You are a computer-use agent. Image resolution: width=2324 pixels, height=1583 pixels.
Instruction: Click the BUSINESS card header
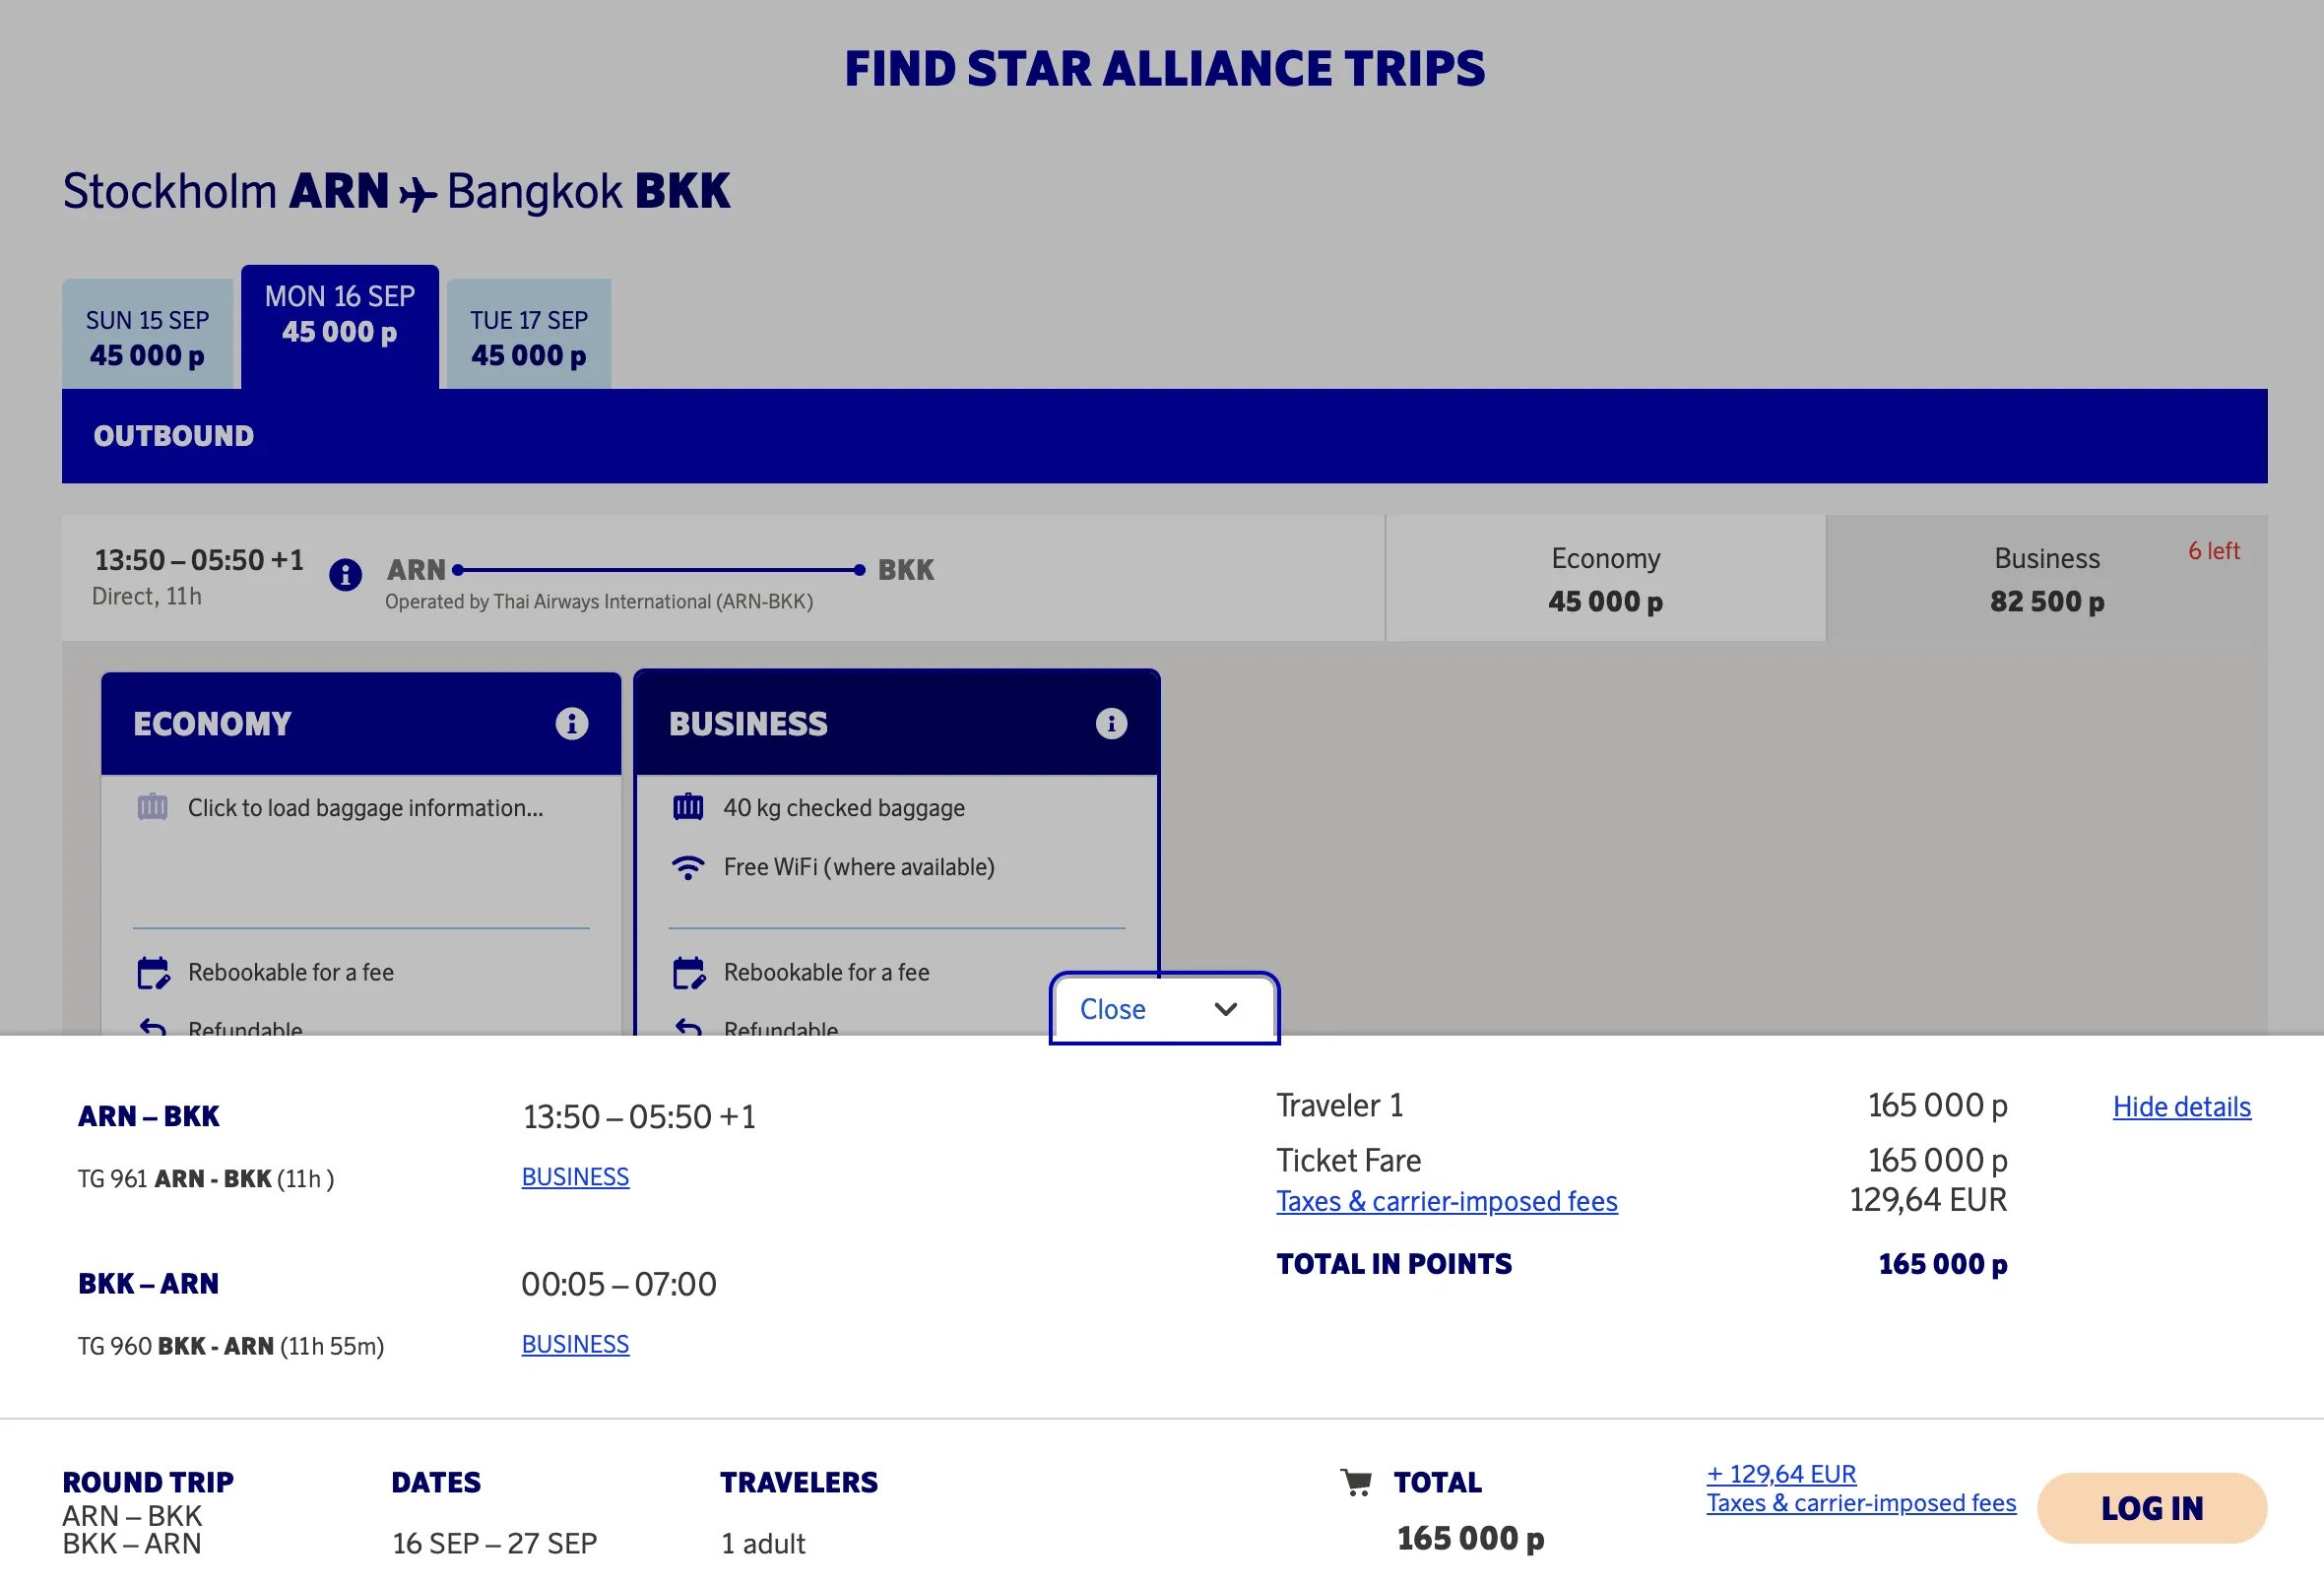897,723
